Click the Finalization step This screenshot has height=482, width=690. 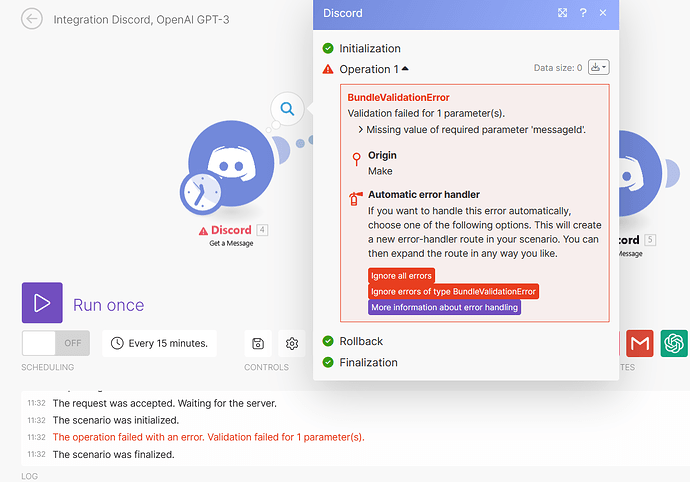[x=368, y=362]
